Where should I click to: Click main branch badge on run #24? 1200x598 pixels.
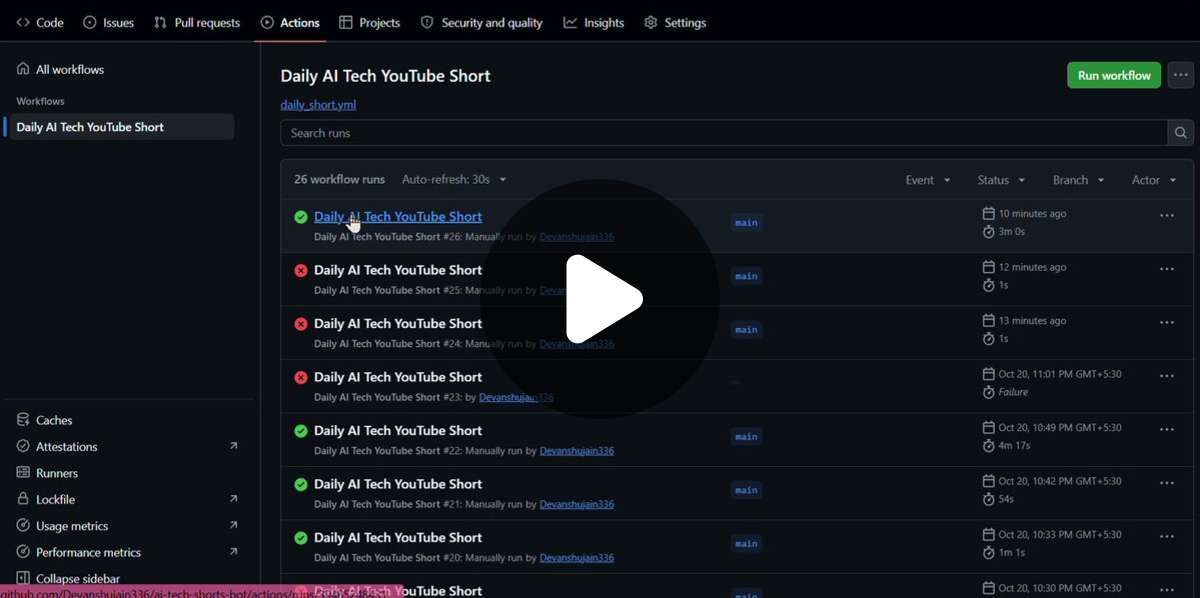click(x=746, y=330)
